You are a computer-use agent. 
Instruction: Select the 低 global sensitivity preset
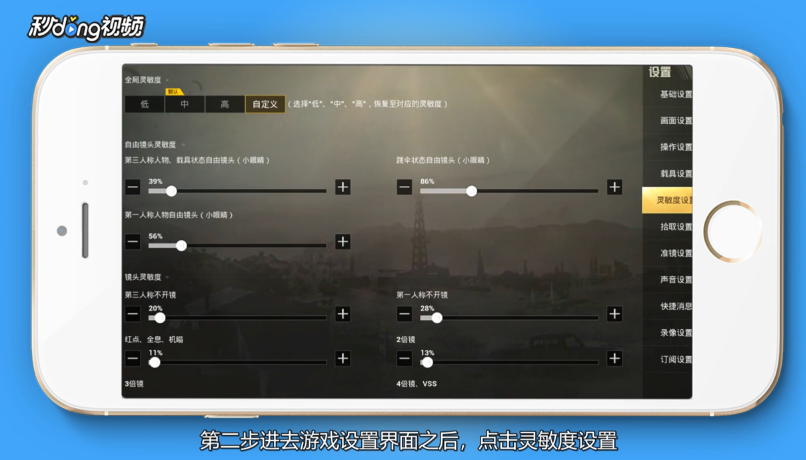144,104
